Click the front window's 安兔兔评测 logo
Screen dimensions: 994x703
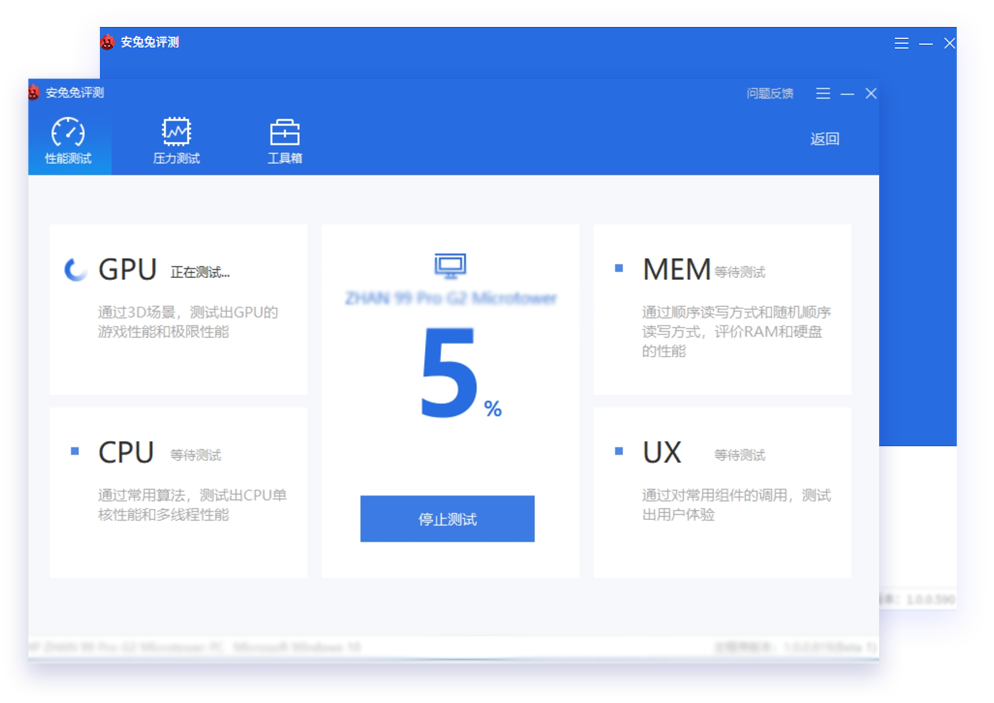34,93
